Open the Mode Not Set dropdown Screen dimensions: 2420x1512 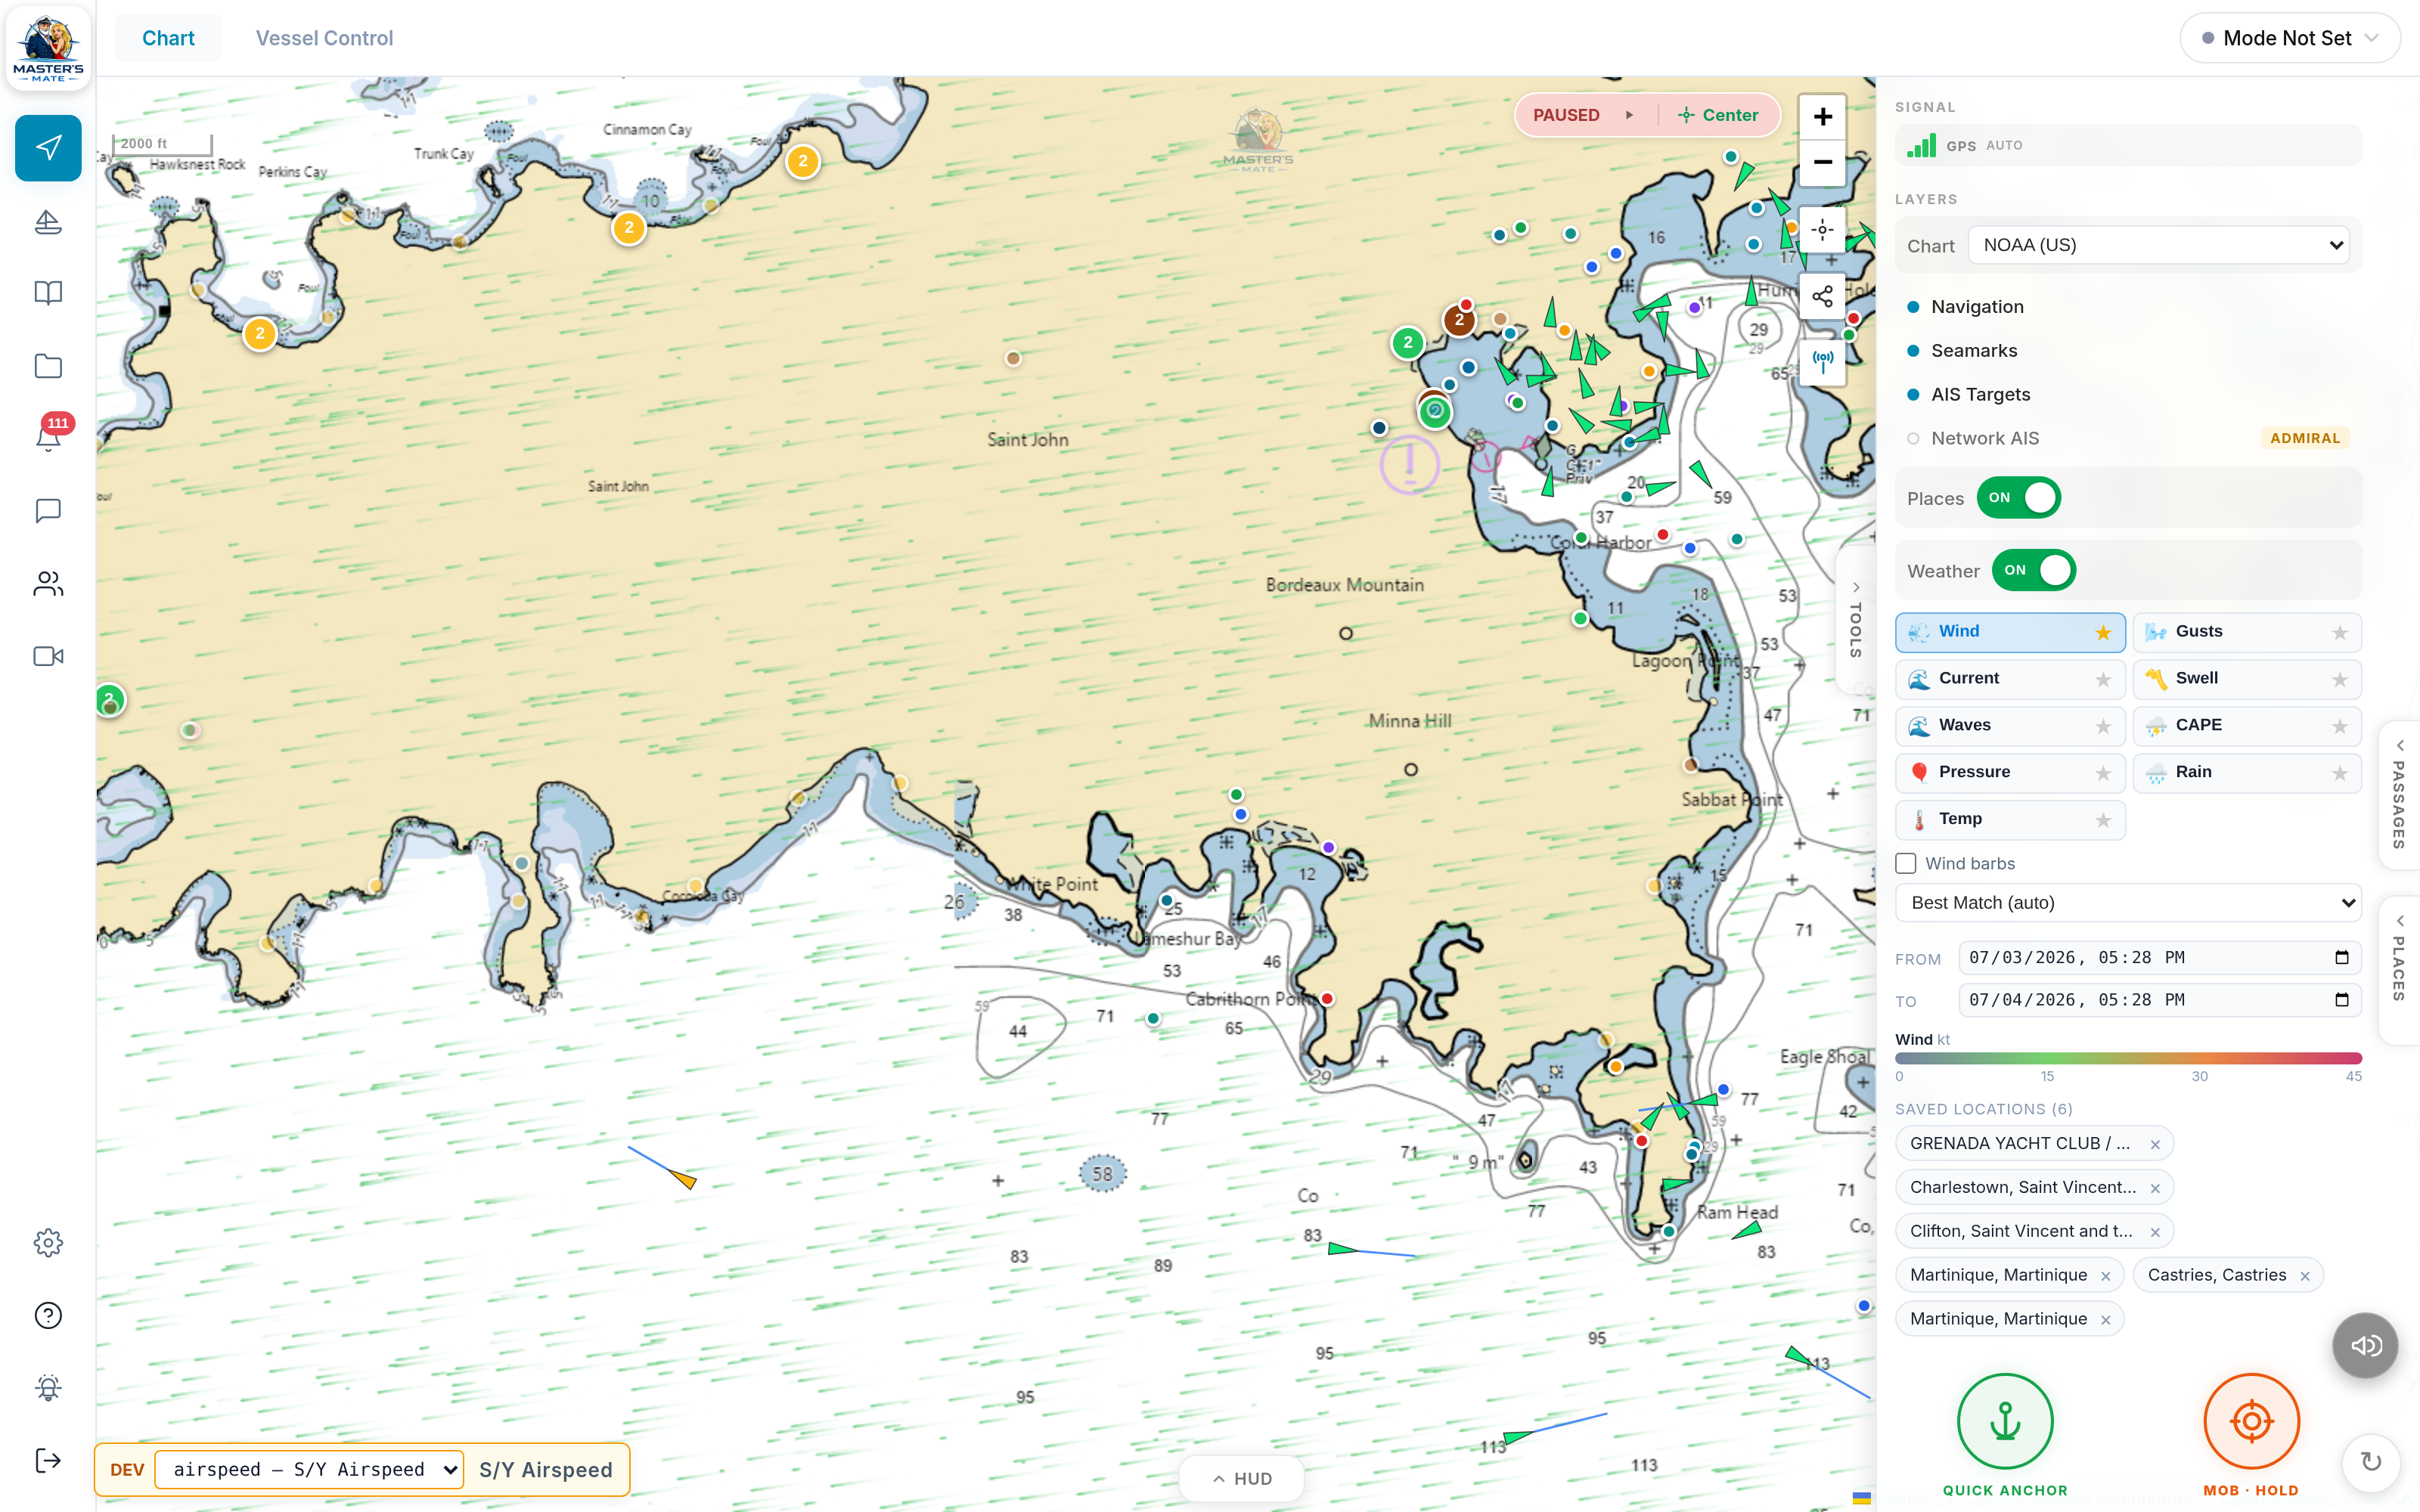(2289, 38)
